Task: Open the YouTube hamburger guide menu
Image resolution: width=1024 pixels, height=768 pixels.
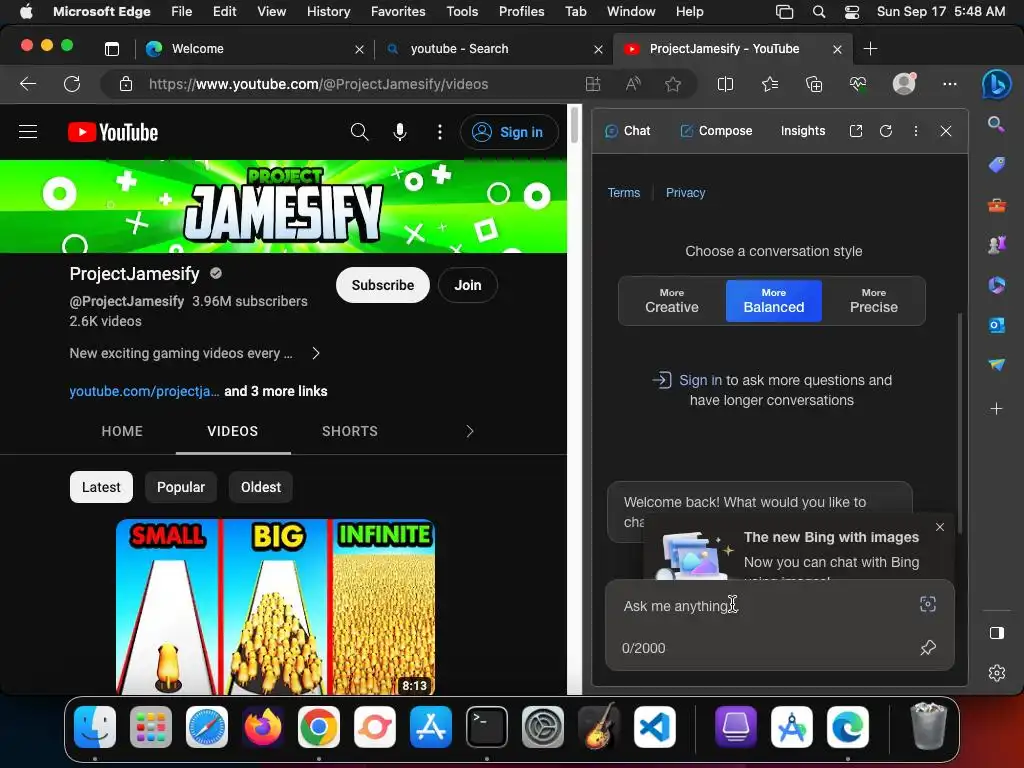Action: pyautogui.click(x=28, y=132)
